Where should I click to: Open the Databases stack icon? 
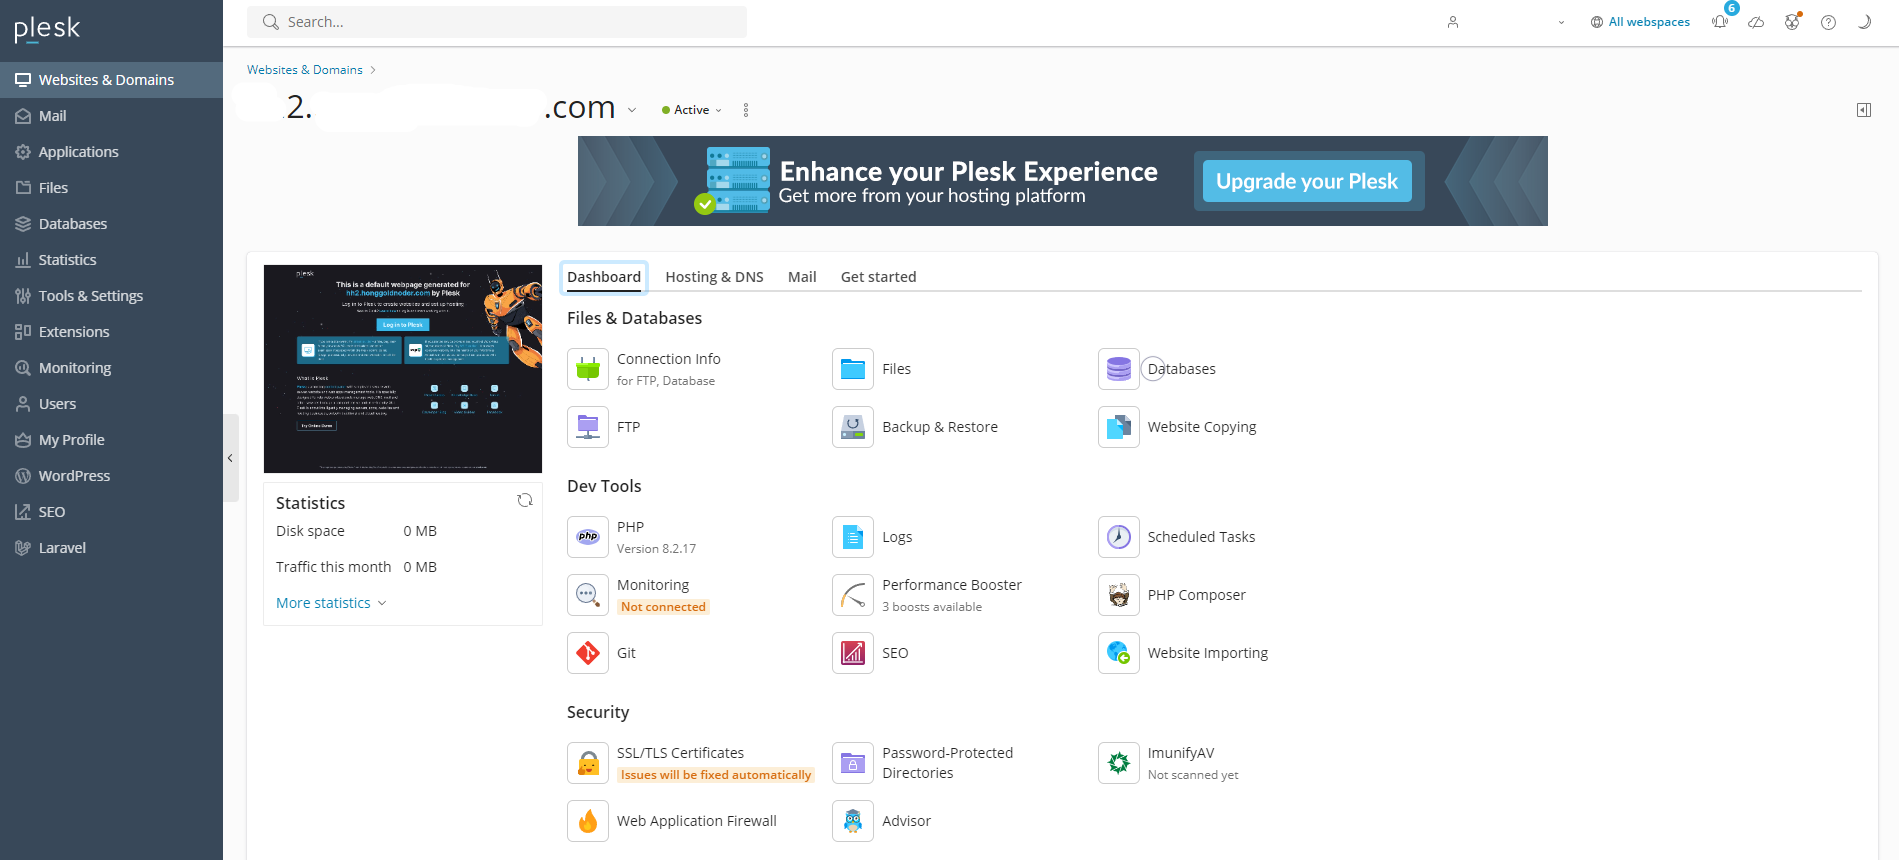coord(1119,369)
